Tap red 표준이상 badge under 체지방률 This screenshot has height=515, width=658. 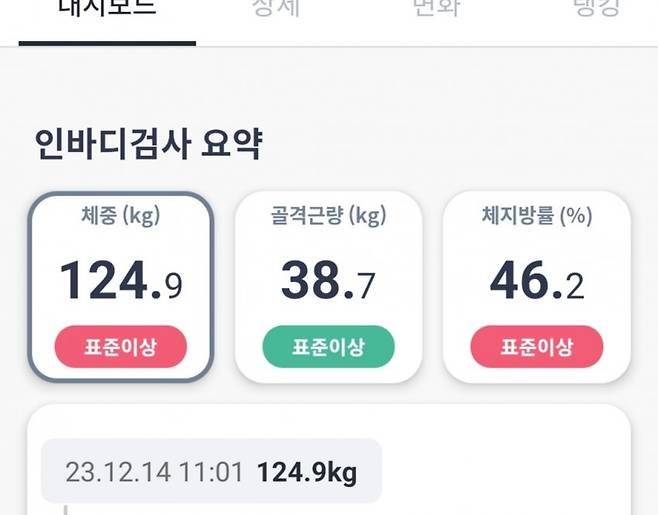click(537, 347)
